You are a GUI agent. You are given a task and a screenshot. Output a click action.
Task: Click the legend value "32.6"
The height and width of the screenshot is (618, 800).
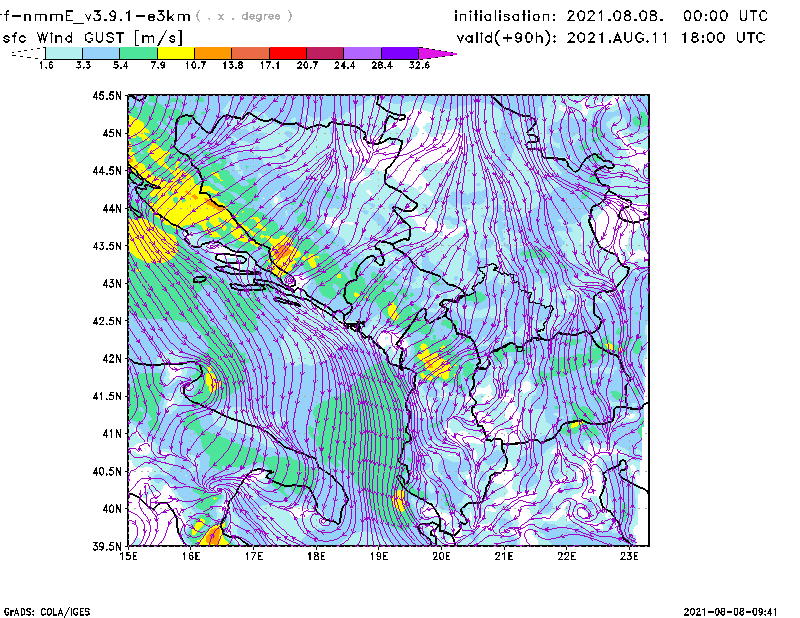click(419, 65)
